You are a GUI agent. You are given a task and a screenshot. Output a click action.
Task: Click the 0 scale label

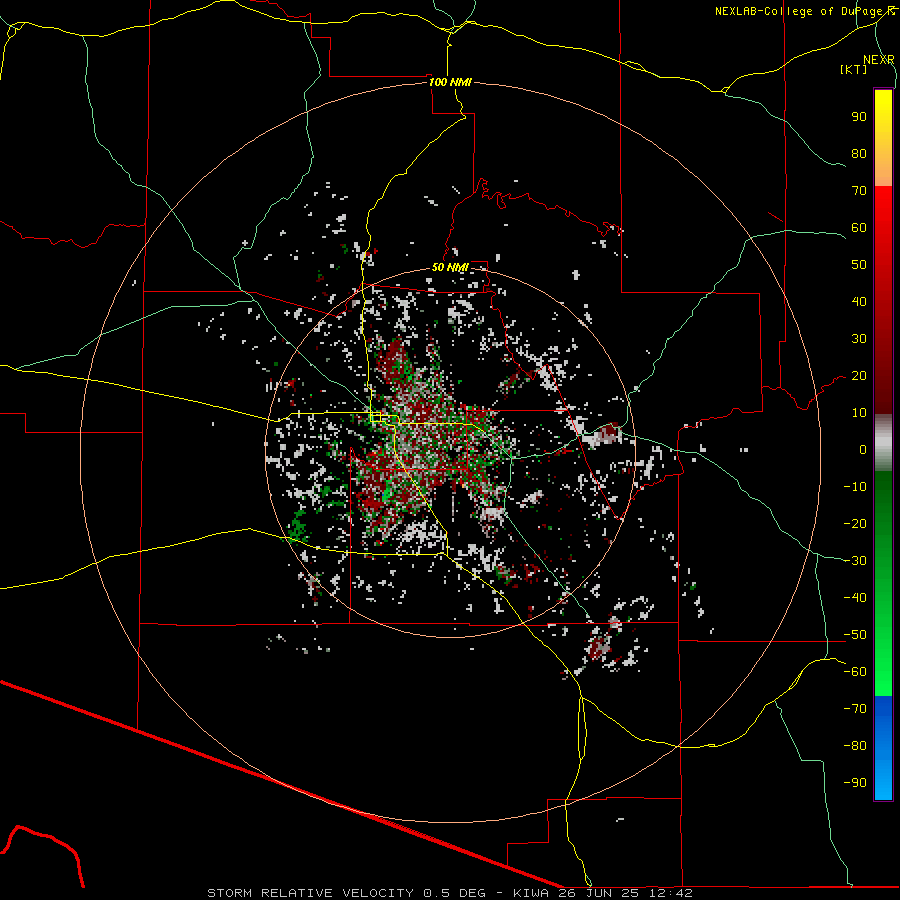(x=863, y=449)
